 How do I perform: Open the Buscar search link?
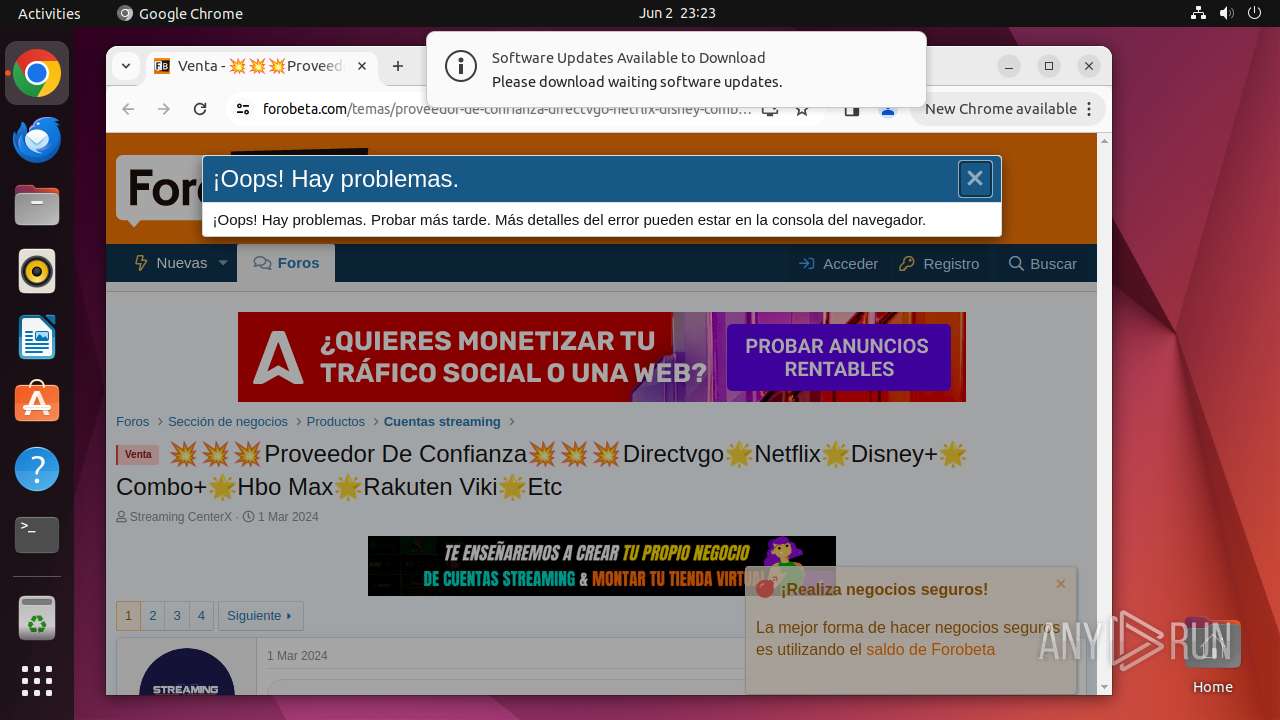(1043, 264)
